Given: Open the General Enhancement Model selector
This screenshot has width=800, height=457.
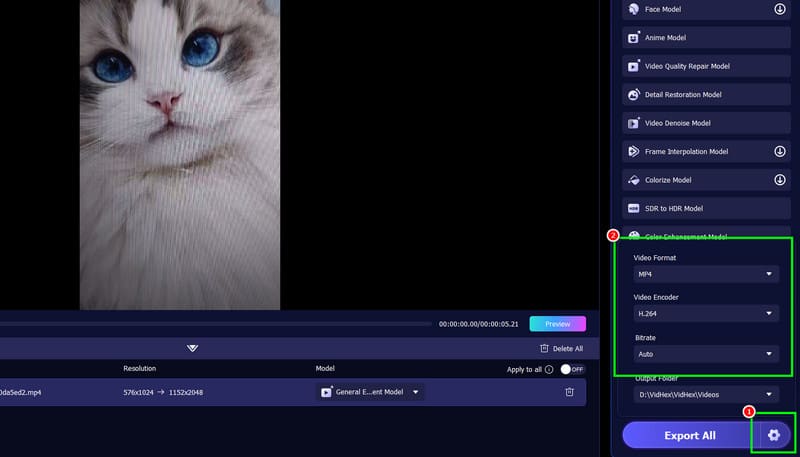Looking at the screenshot, I should (370, 392).
